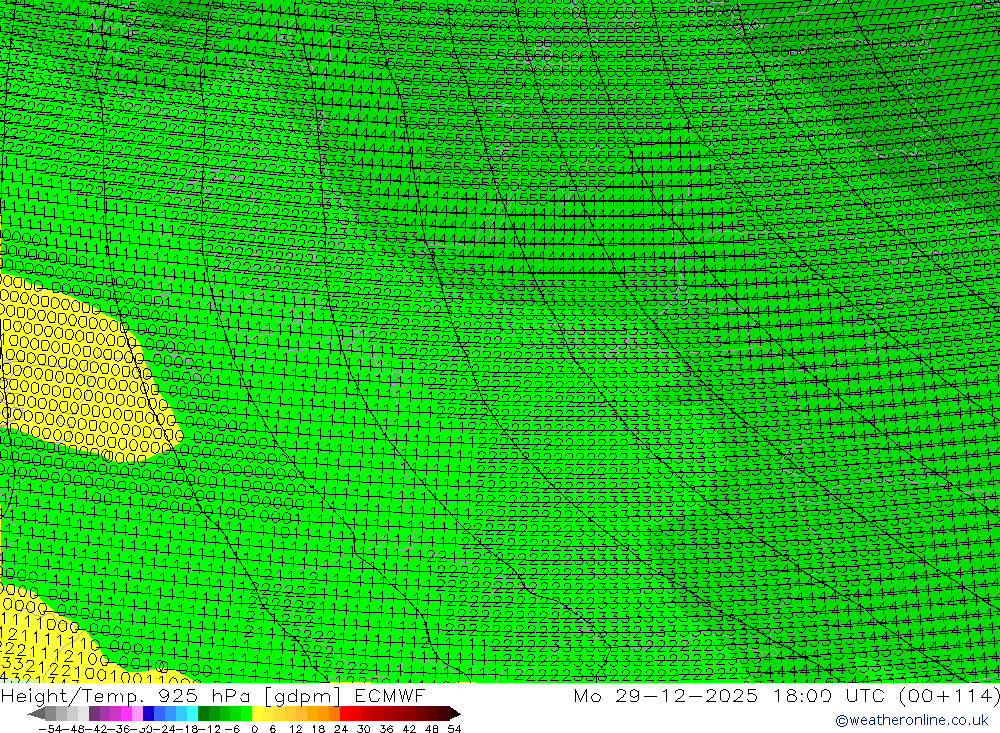Click the '-54' legend value label
The height and width of the screenshot is (733, 1000).
point(48,729)
